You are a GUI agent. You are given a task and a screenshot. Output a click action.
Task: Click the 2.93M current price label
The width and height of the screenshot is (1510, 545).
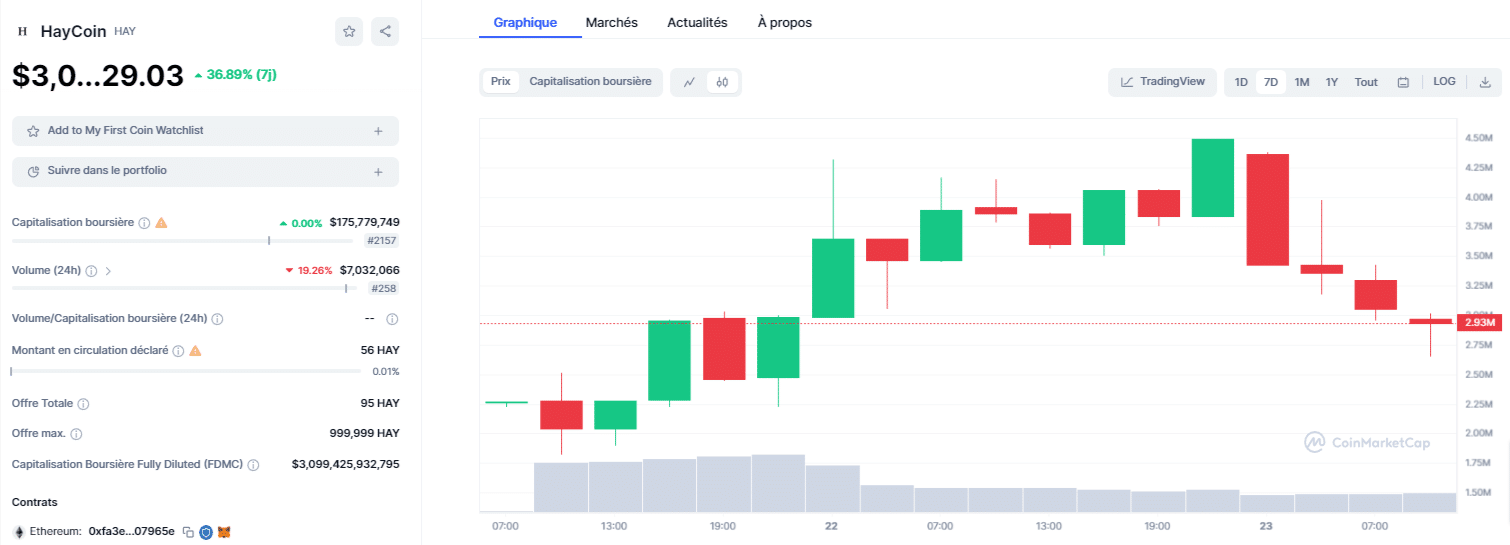tap(1480, 322)
